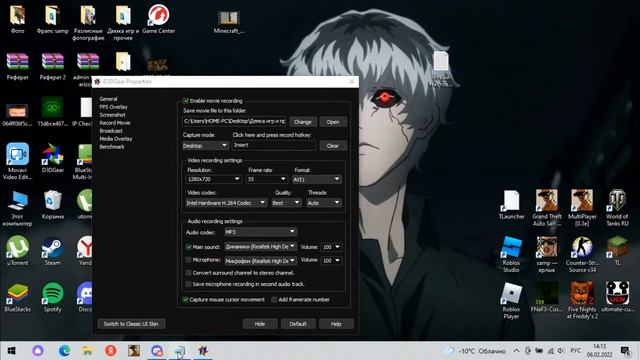640x360 pixels.
Task: Open notification center in system tray
Action: pyautogui.click(x=625, y=351)
